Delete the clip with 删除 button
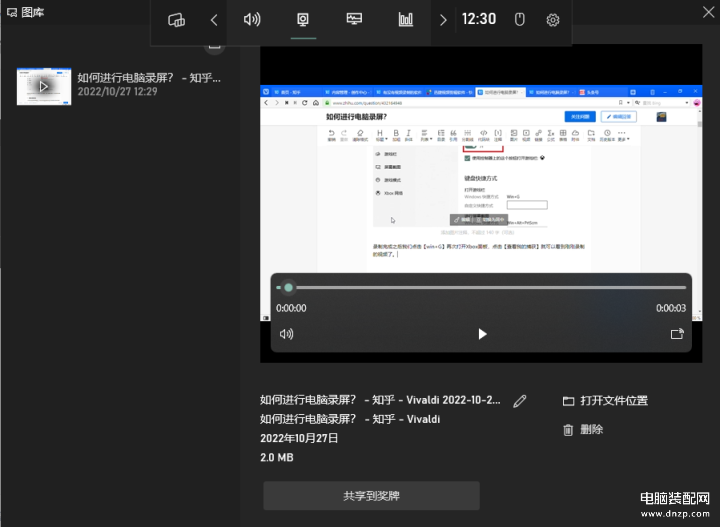 click(583, 430)
